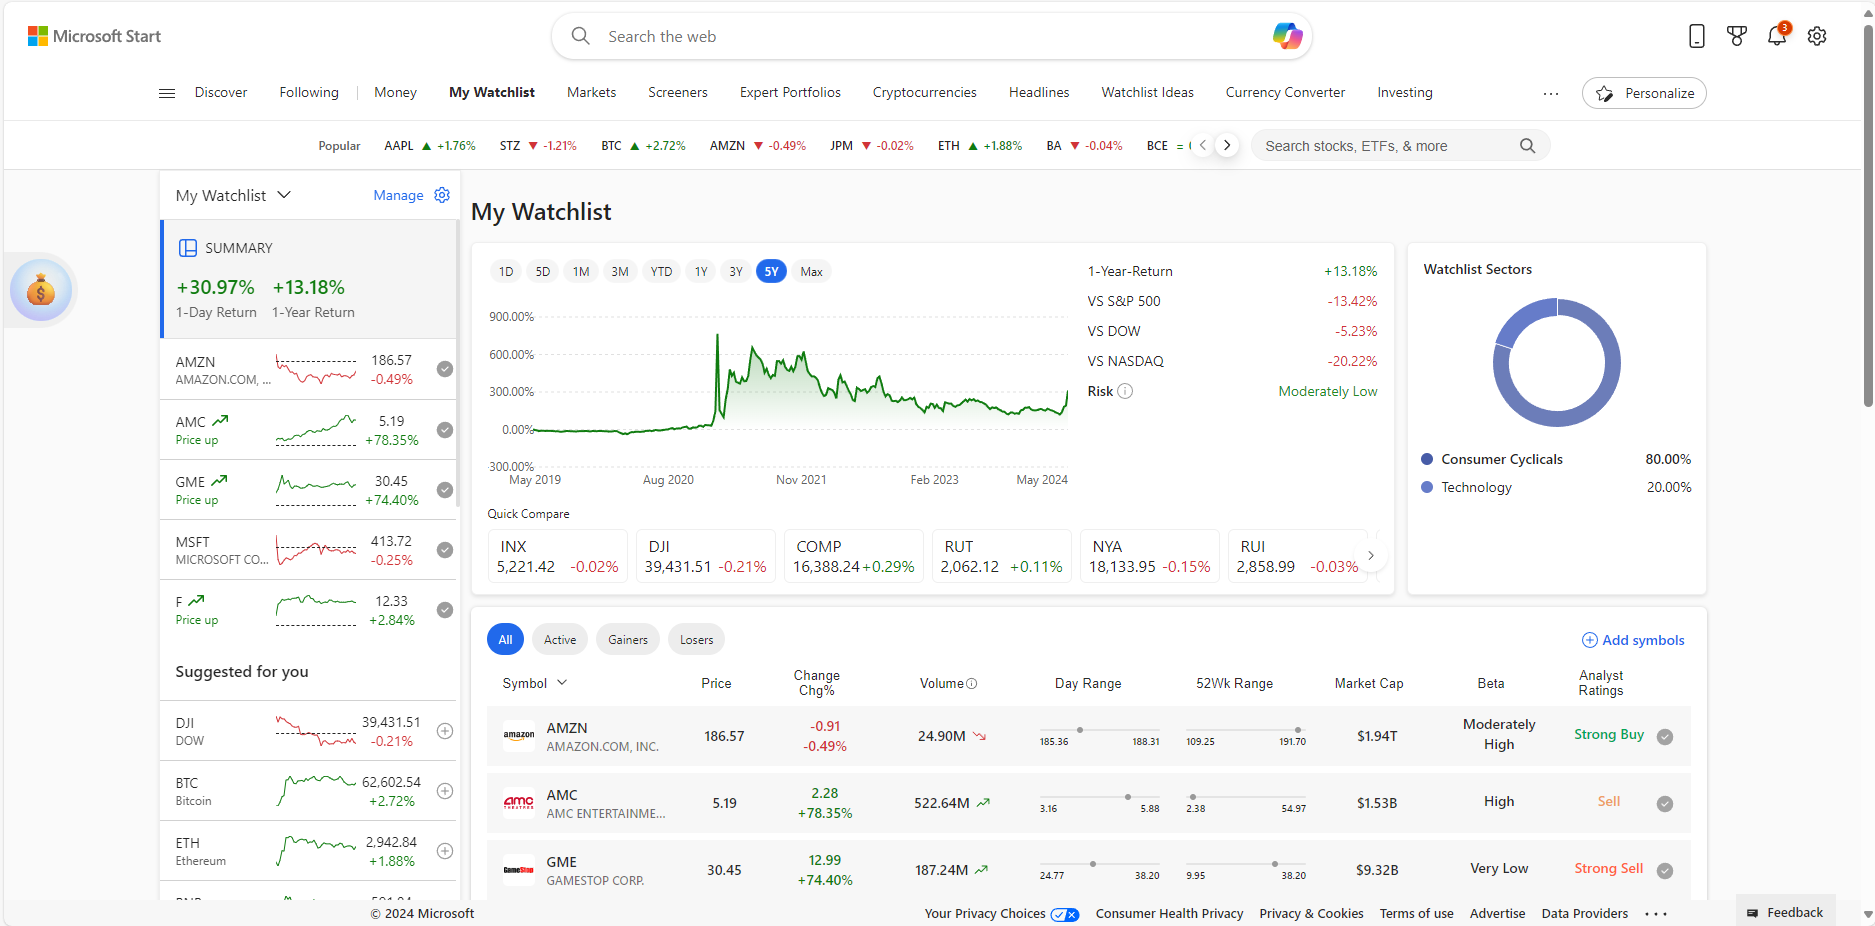Open the hamburger menu beside Discover
1875x926 pixels.
point(167,93)
